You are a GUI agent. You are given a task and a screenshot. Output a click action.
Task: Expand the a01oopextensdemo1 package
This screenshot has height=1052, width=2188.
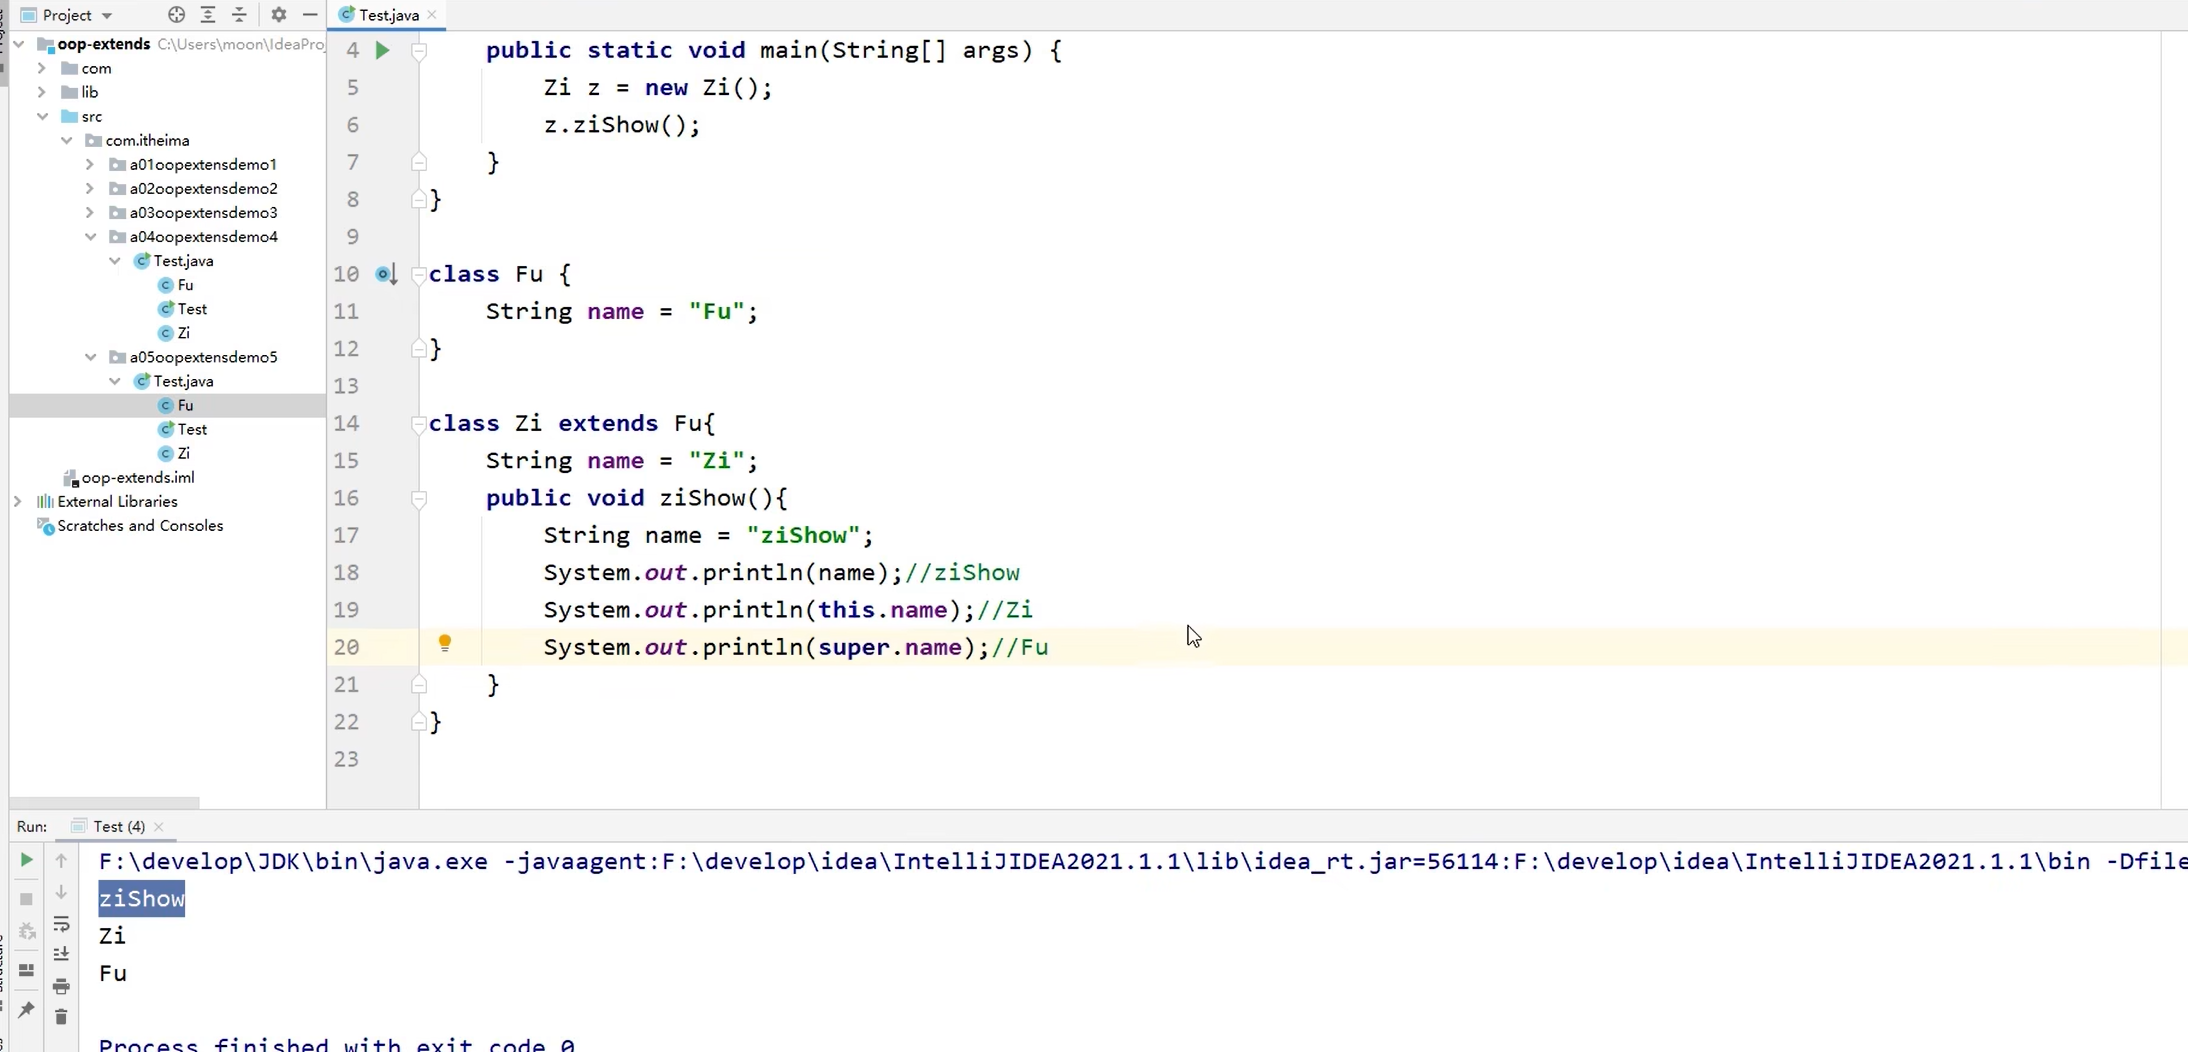(x=88, y=164)
